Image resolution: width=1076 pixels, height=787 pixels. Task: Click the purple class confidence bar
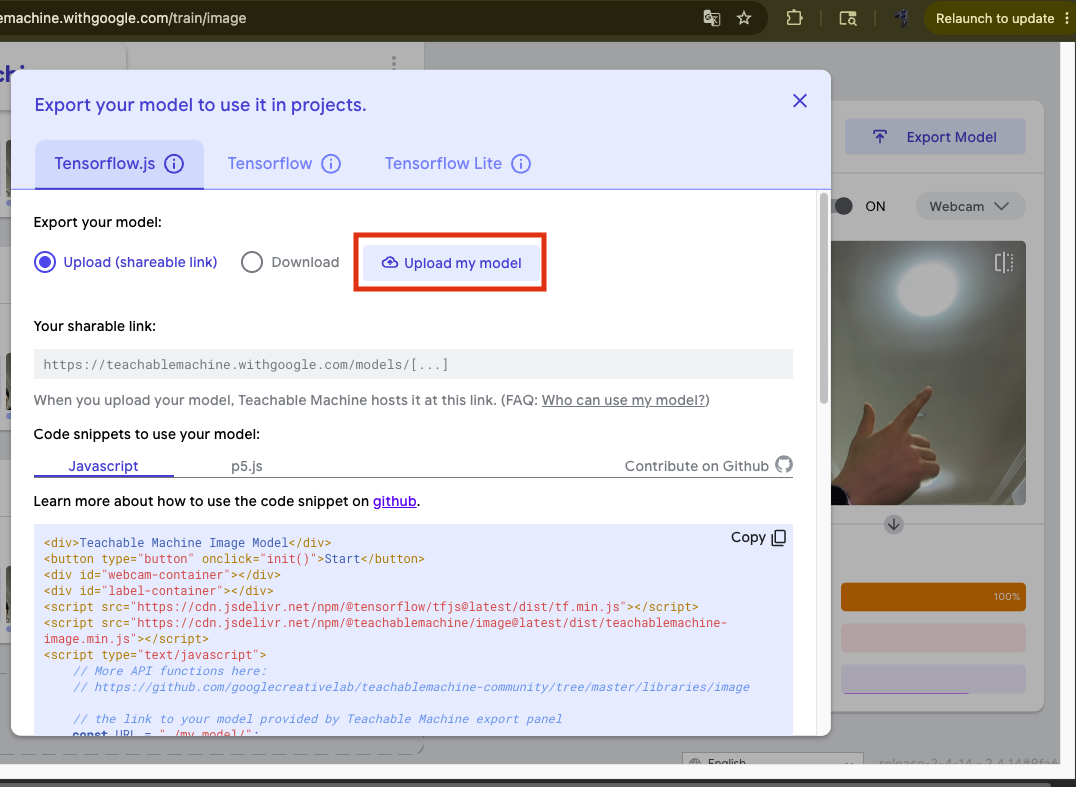(x=933, y=679)
